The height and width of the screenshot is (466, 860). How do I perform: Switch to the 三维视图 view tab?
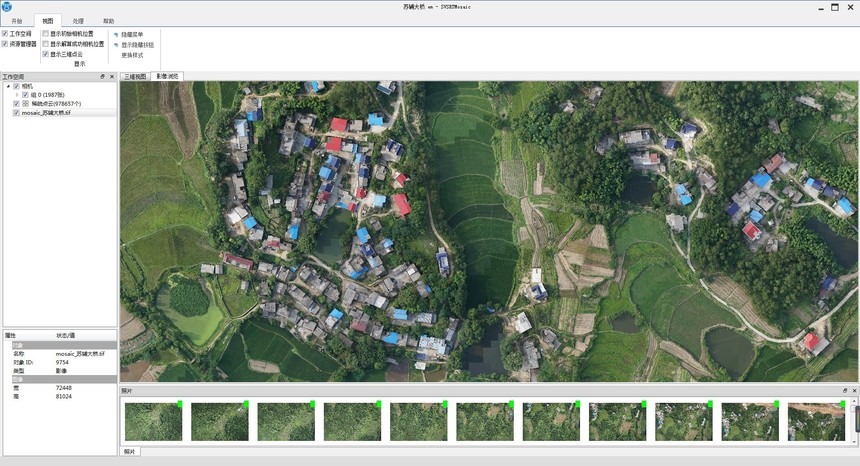pyautogui.click(x=135, y=77)
